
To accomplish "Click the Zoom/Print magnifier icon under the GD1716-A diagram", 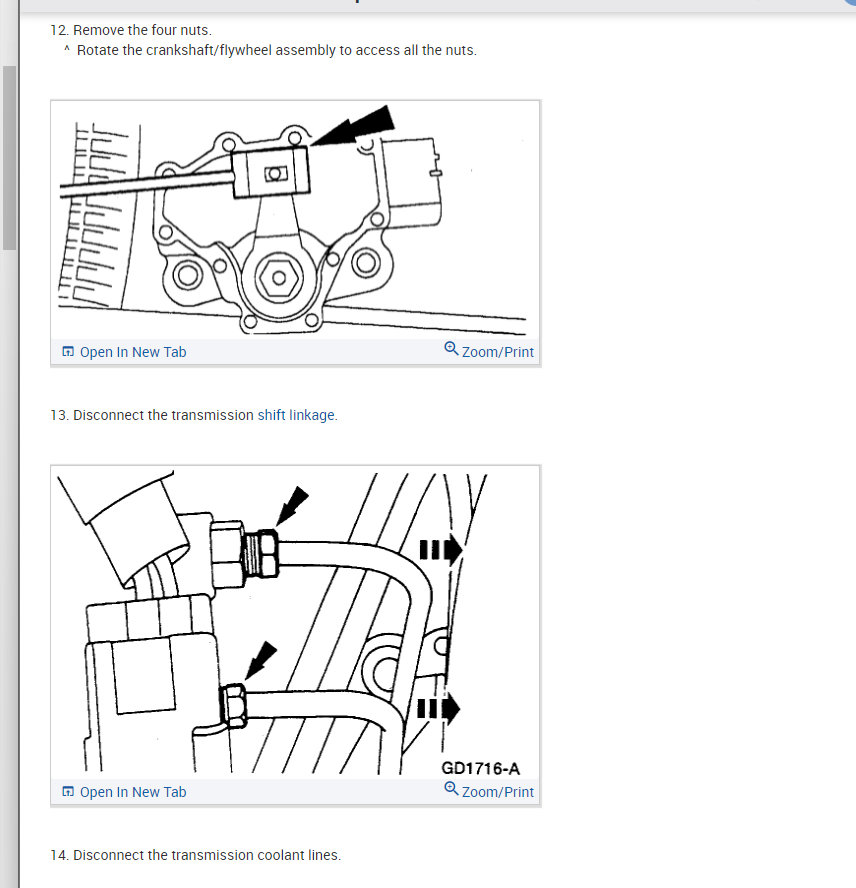I will pyautogui.click(x=451, y=788).
